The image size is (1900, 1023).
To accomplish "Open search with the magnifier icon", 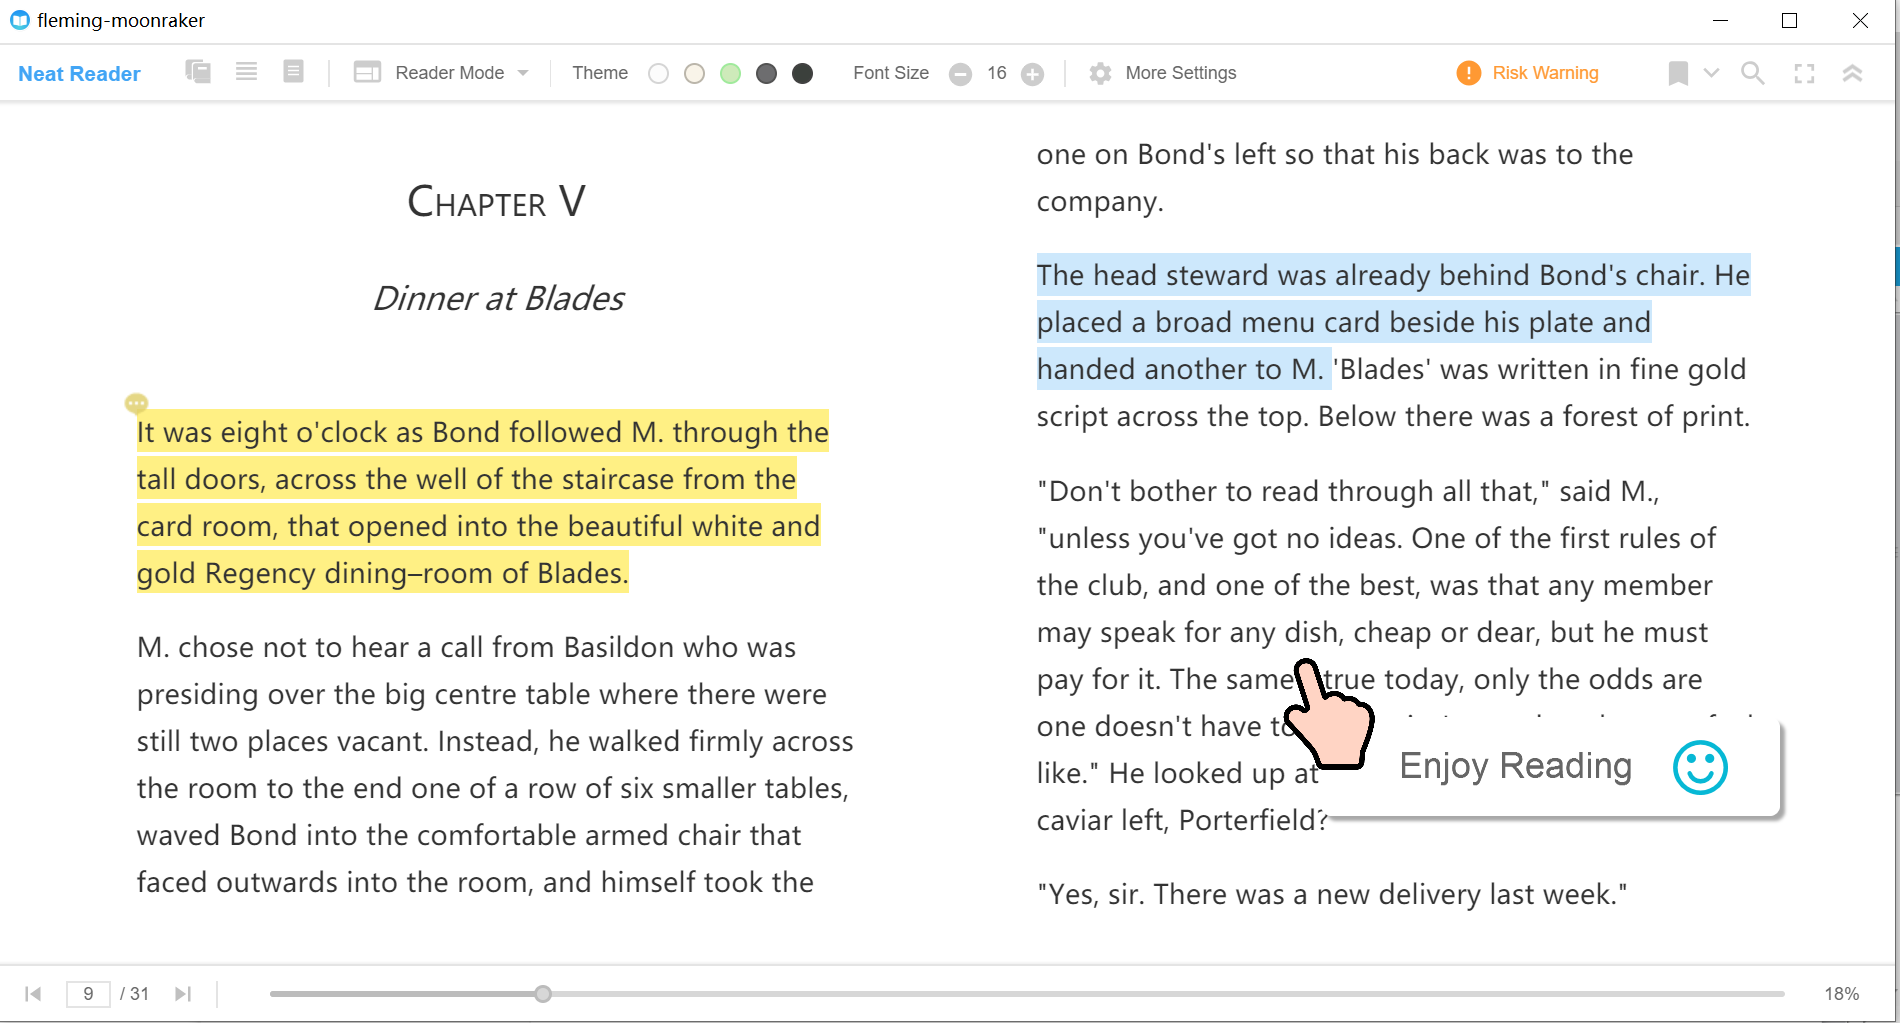I will (1752, 73).
